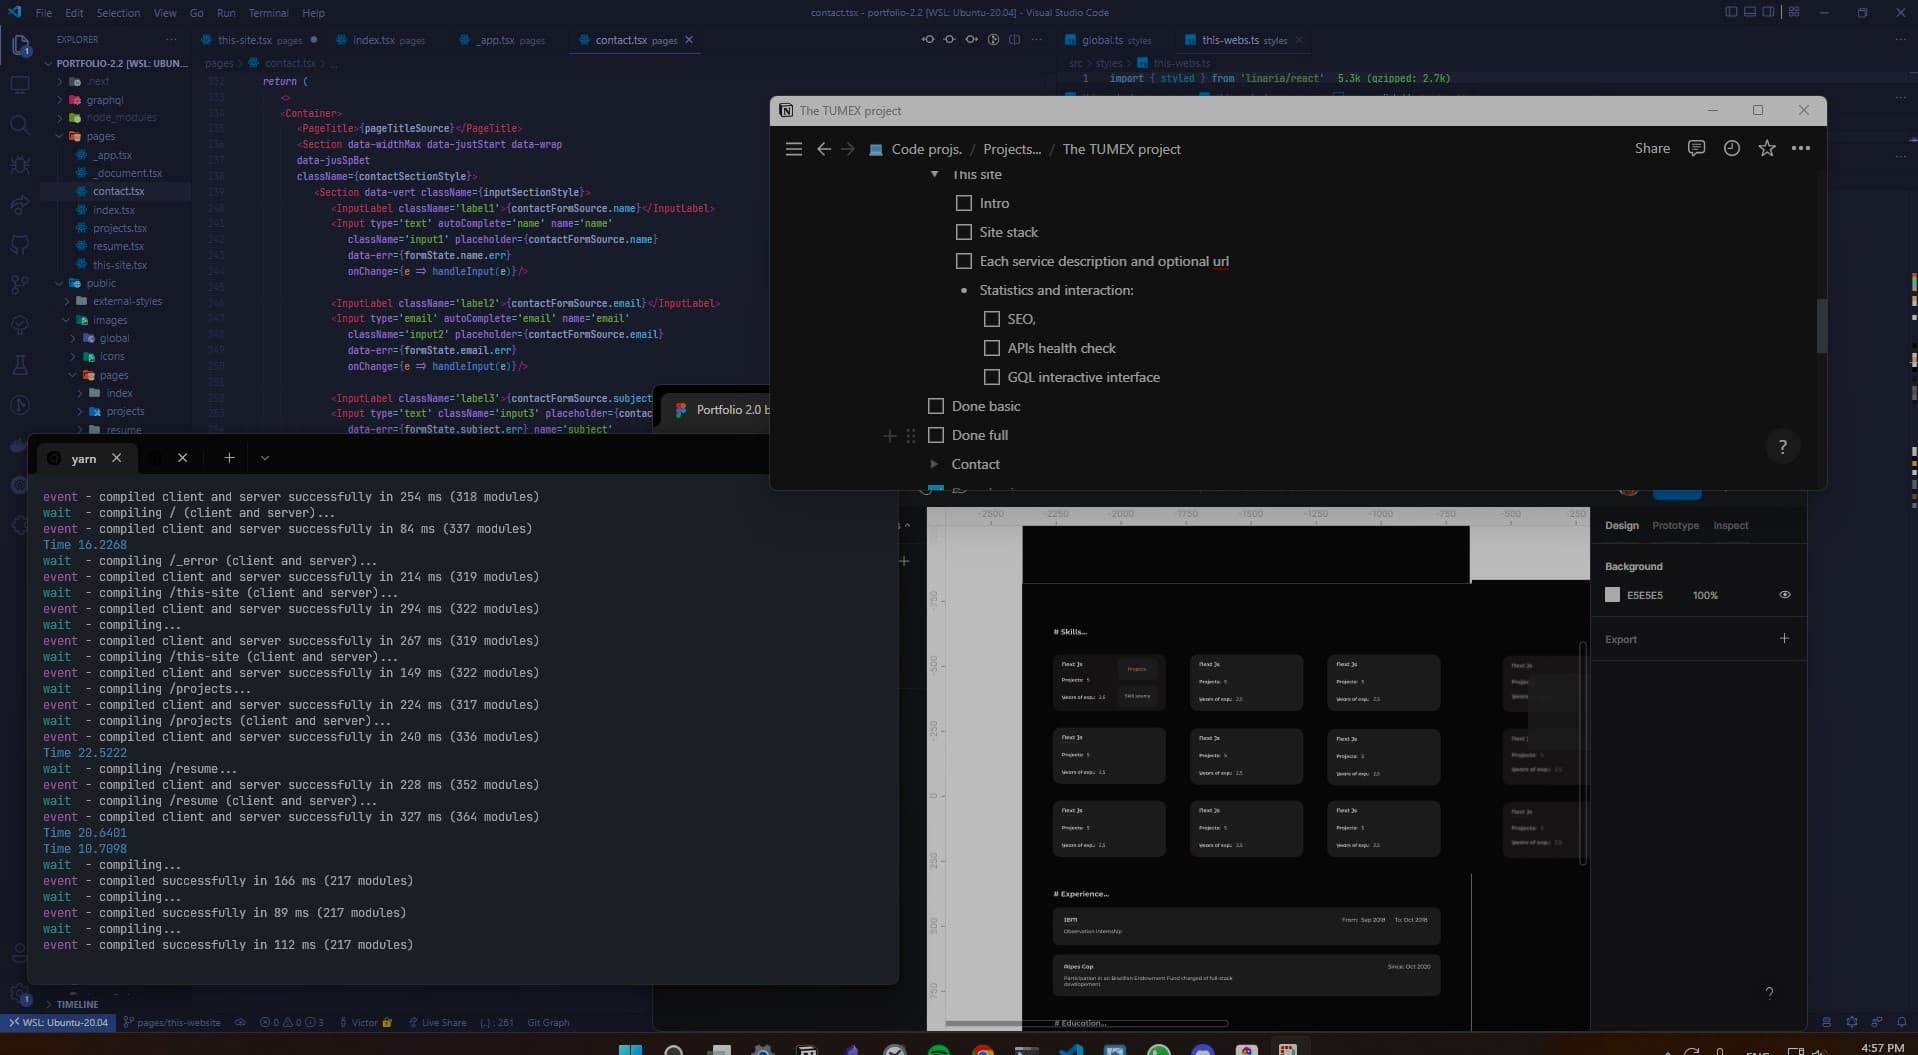Expand the global images folder
The width and height of the screenshot is (1918, 1055).
tap(114, 338)
